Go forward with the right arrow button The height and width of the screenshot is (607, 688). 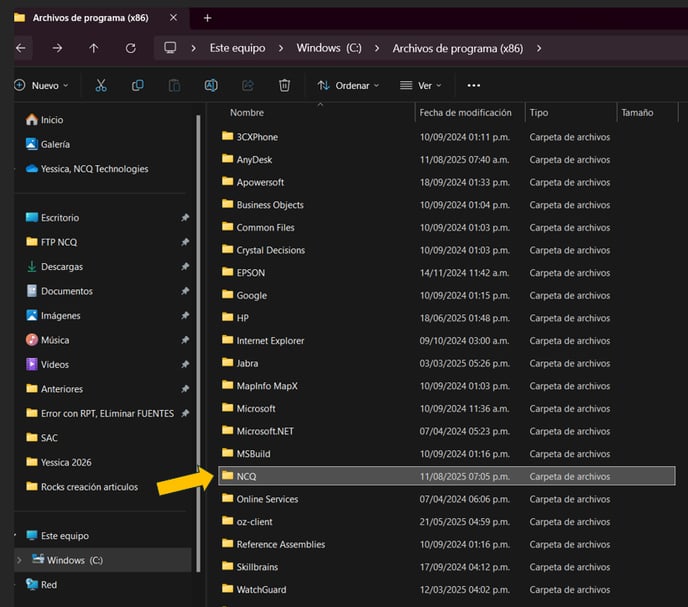click(x=57, y=48)
